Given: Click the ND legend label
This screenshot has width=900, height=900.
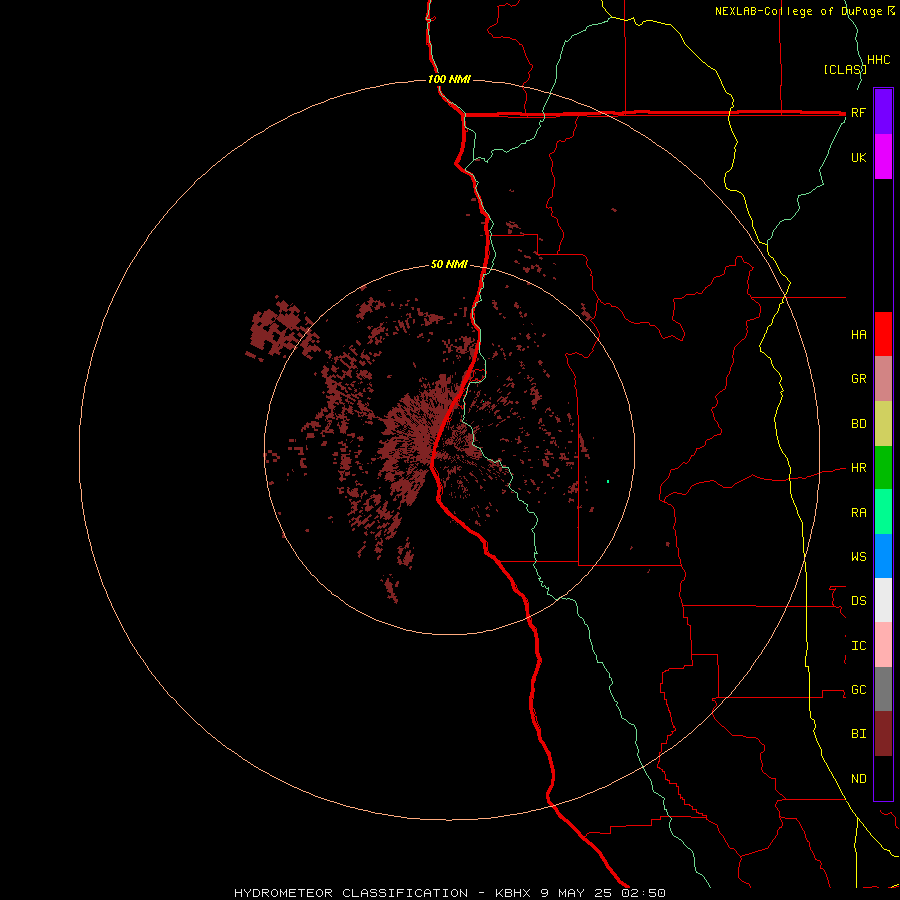Looking at the screenshot, I should [858, 779].
